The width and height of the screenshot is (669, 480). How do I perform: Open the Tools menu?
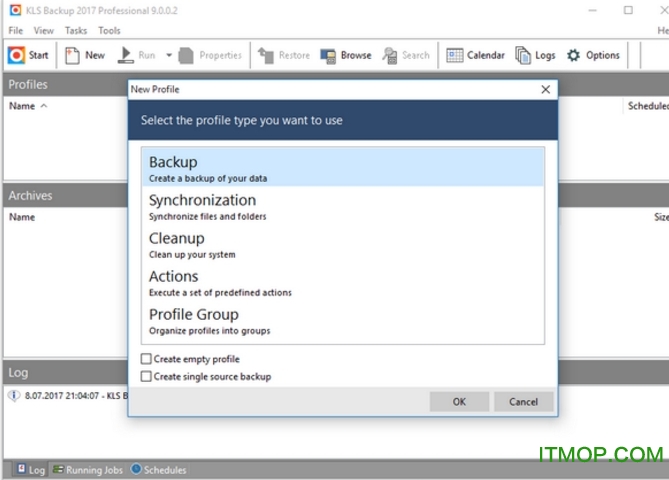tap(109, 31)
